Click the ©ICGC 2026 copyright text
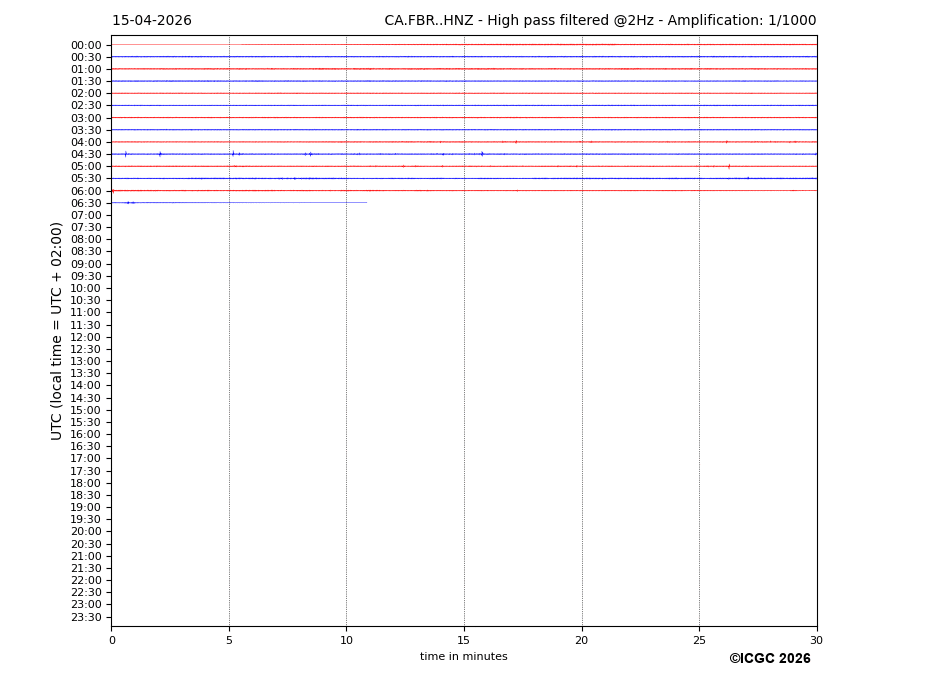 [x=769, y=659]
